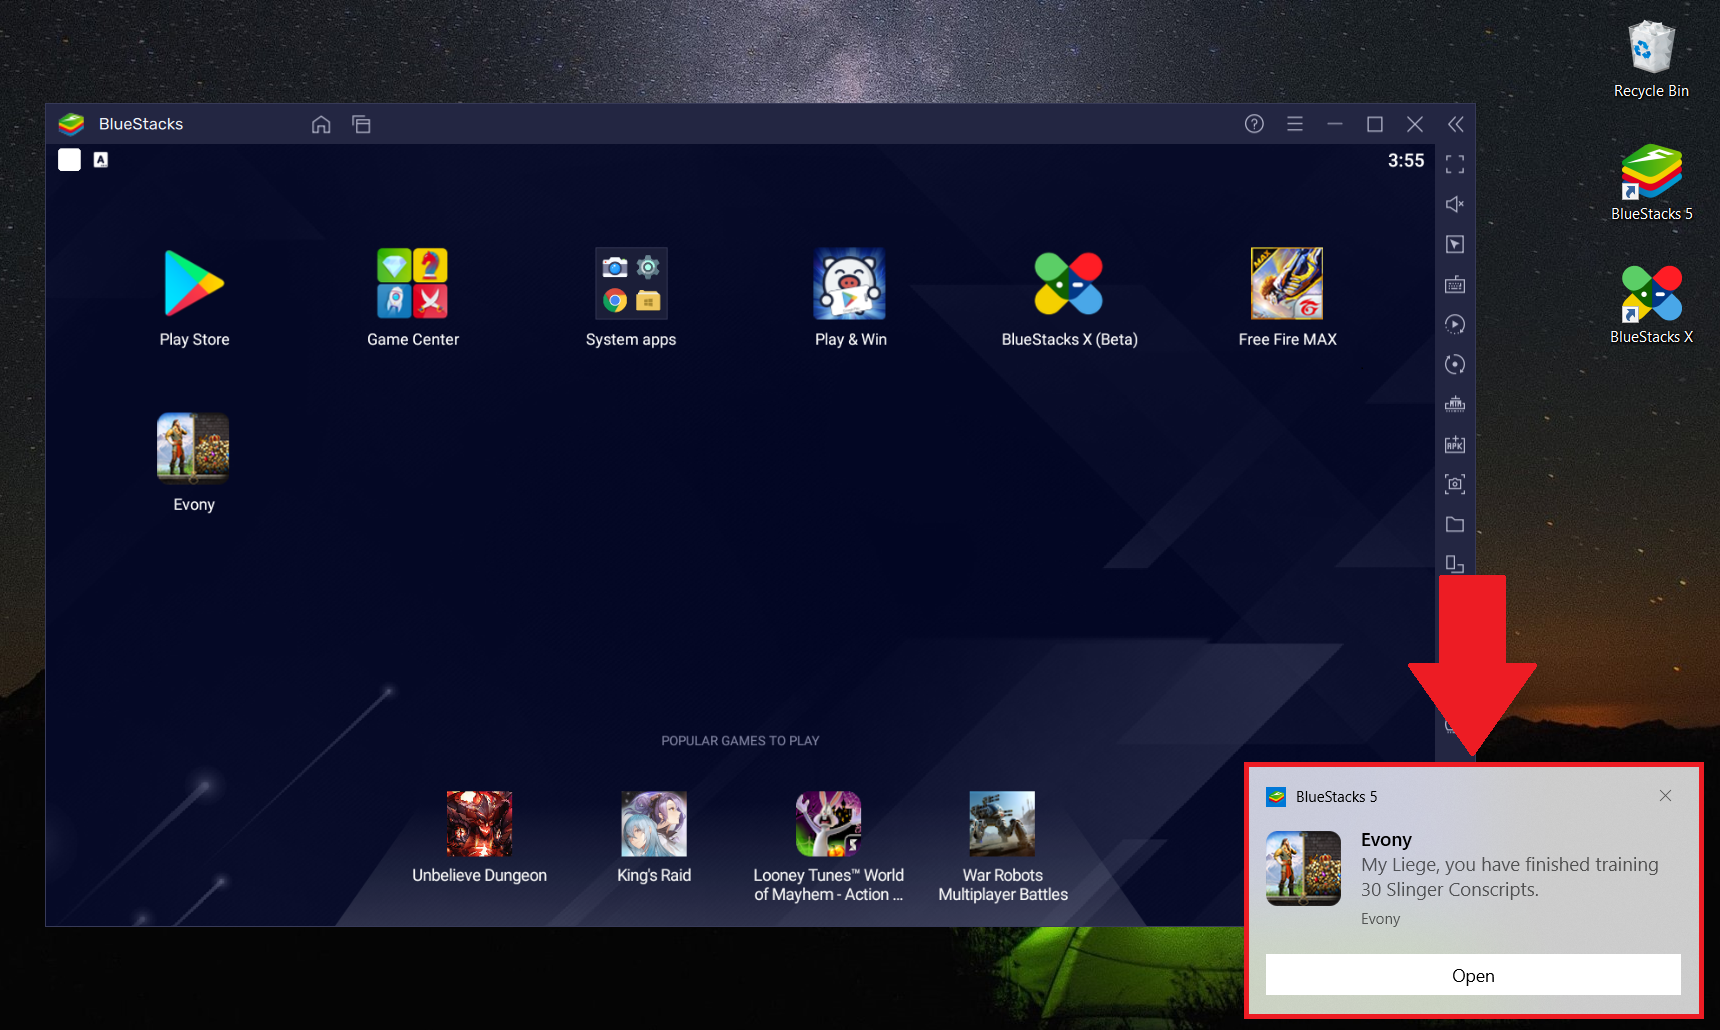Mute the BlueStacks volume

point(1455,204)
